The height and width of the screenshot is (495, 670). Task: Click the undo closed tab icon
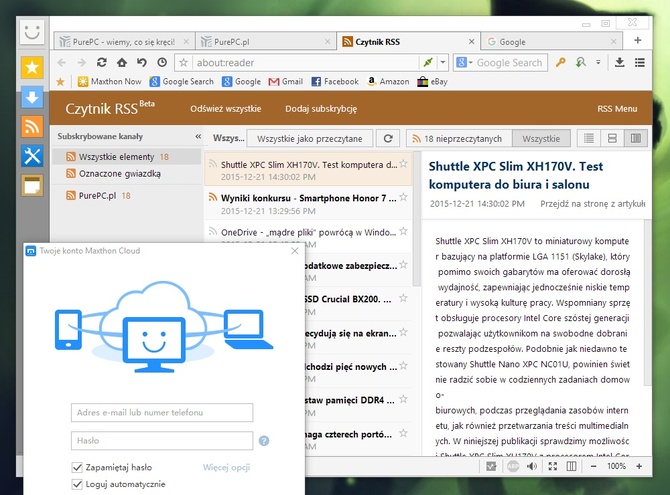(x=142, y=62)
